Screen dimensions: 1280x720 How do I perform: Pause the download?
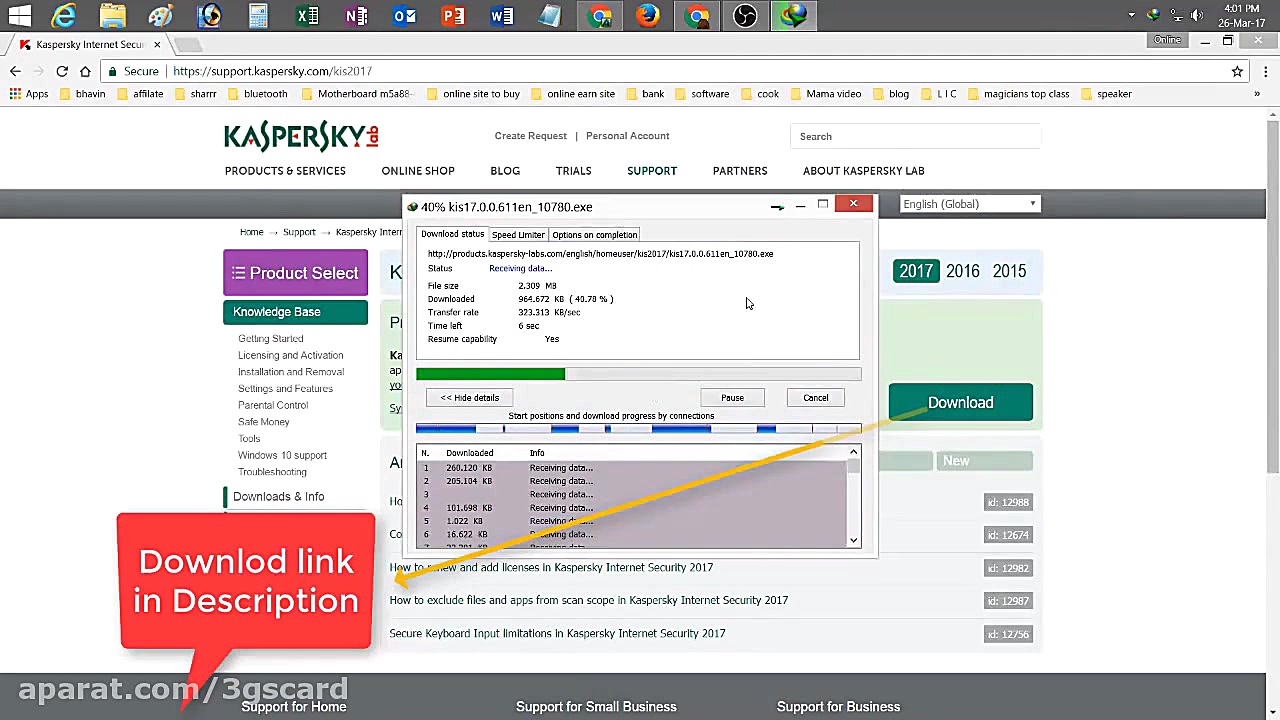[732, 397]
